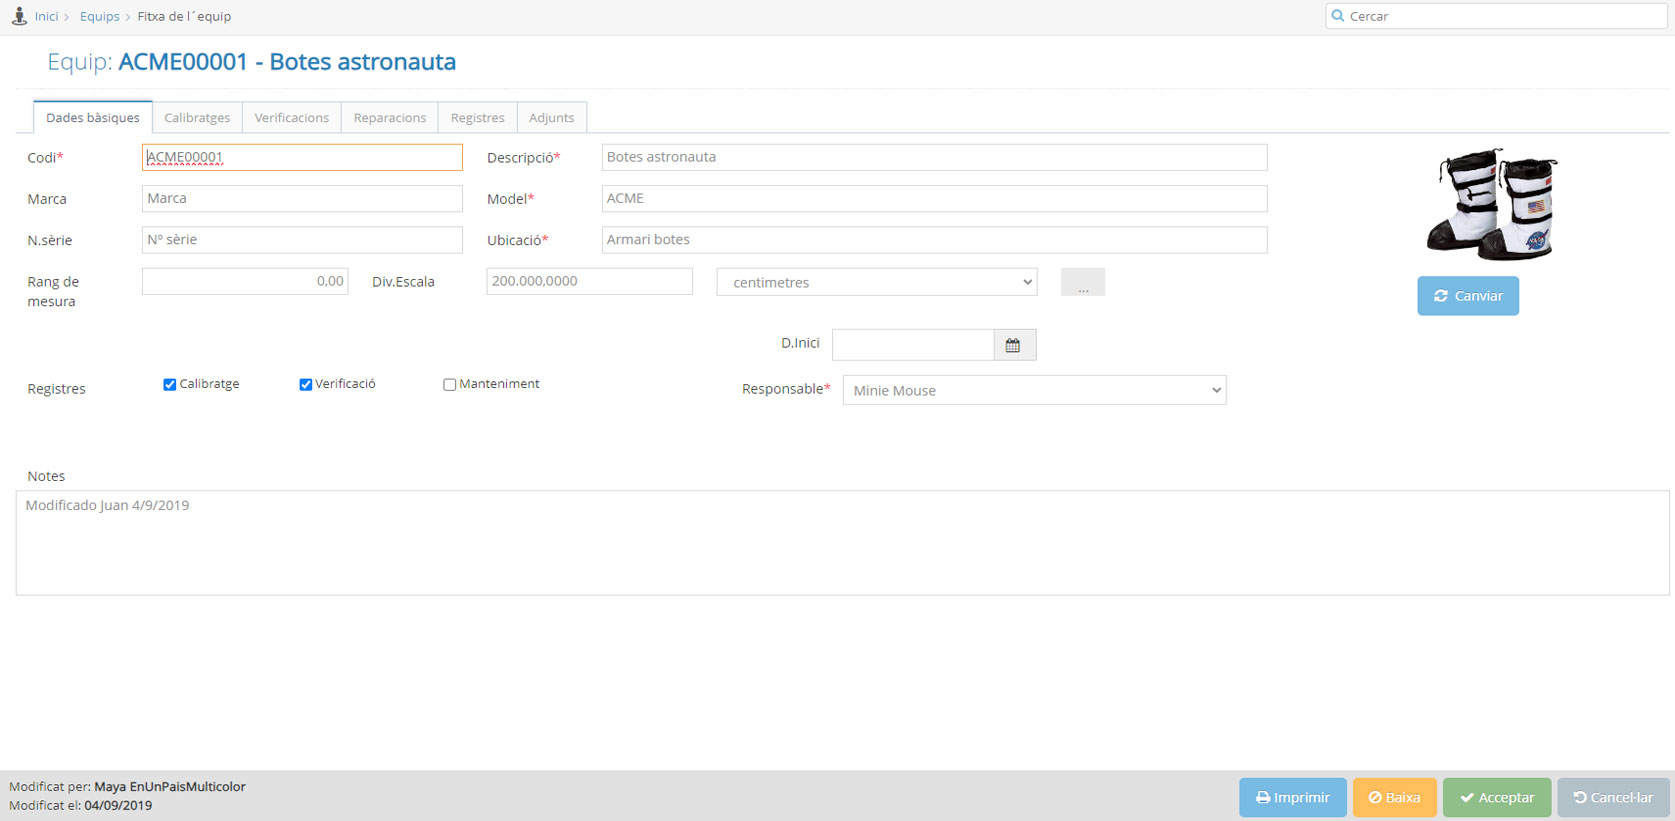Open the centimetres unit dropdown
The height and width of the screenshot is (821, 1675).
tap(877, 282)
